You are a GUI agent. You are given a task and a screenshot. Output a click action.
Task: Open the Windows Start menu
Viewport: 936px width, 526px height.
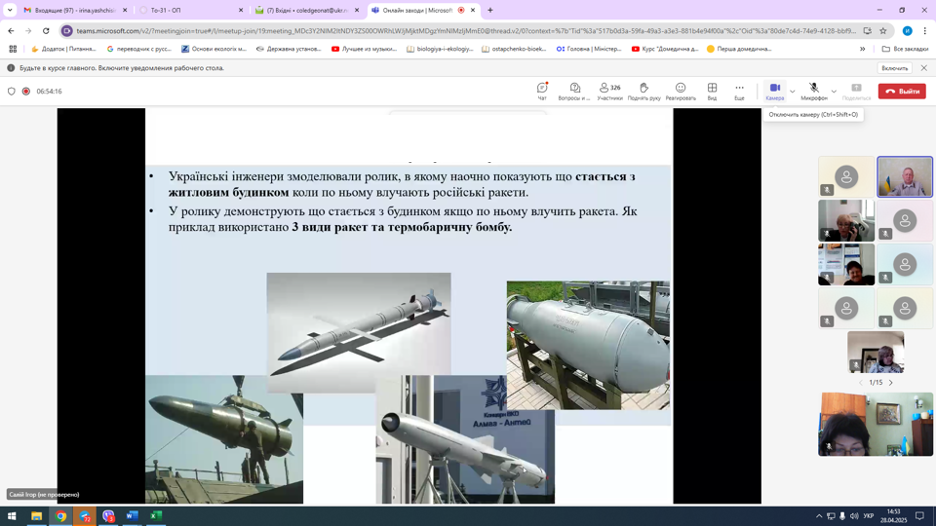11,516
